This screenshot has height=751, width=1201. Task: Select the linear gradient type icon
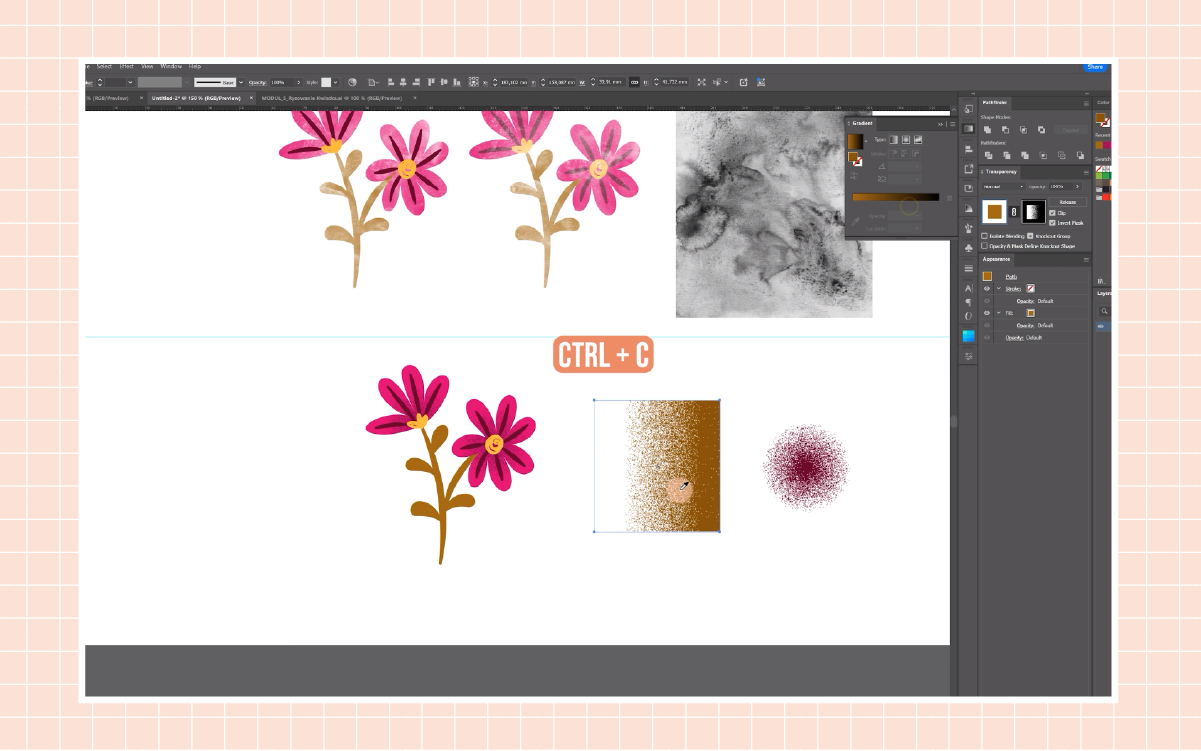tap(893, 140)
